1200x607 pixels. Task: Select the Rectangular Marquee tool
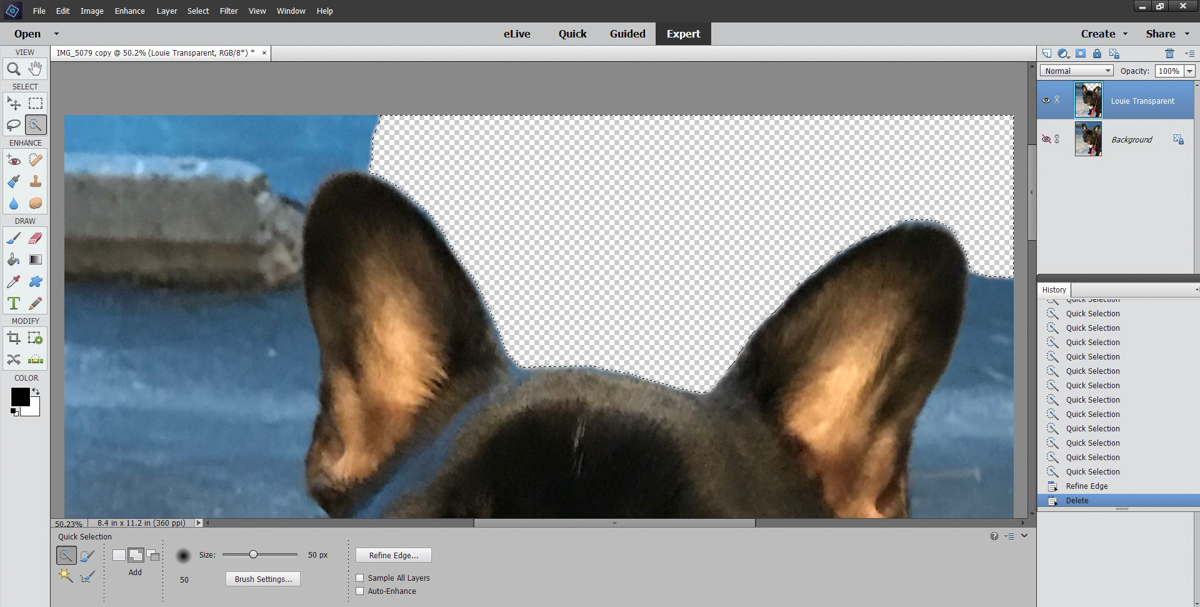[x=36, y=103]
